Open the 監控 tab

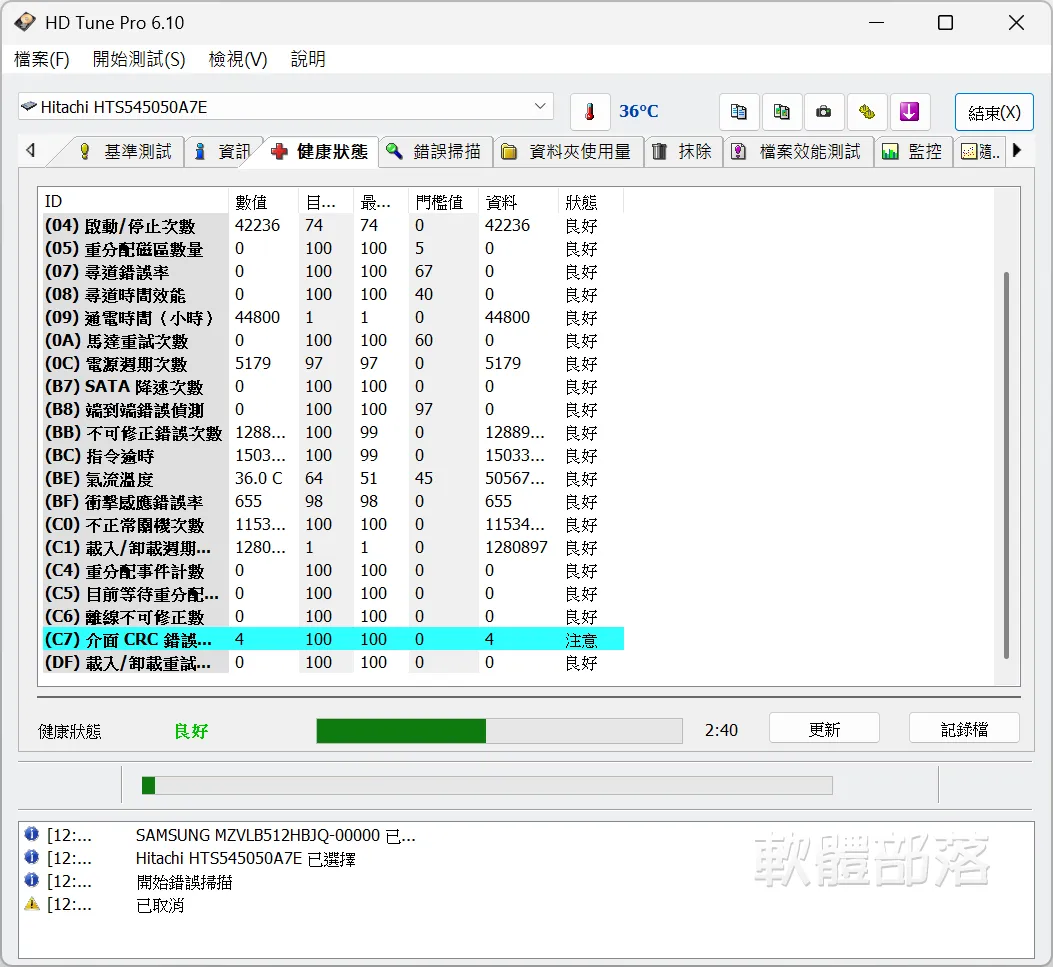tap(913, 152)
